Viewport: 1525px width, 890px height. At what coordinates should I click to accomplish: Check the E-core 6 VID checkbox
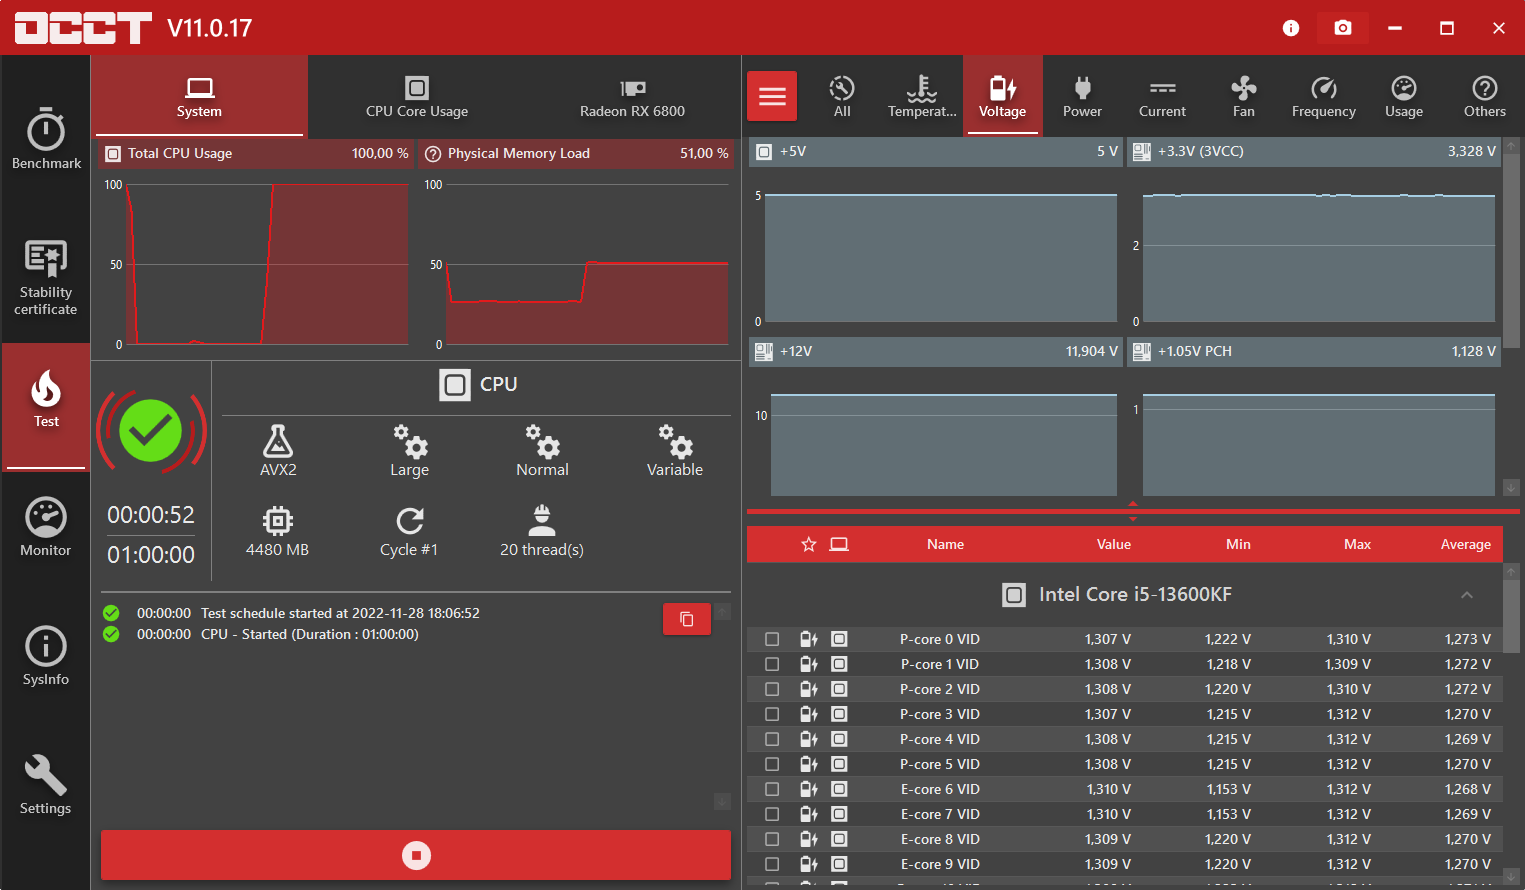pyautogui.click(x=772, y=789)
